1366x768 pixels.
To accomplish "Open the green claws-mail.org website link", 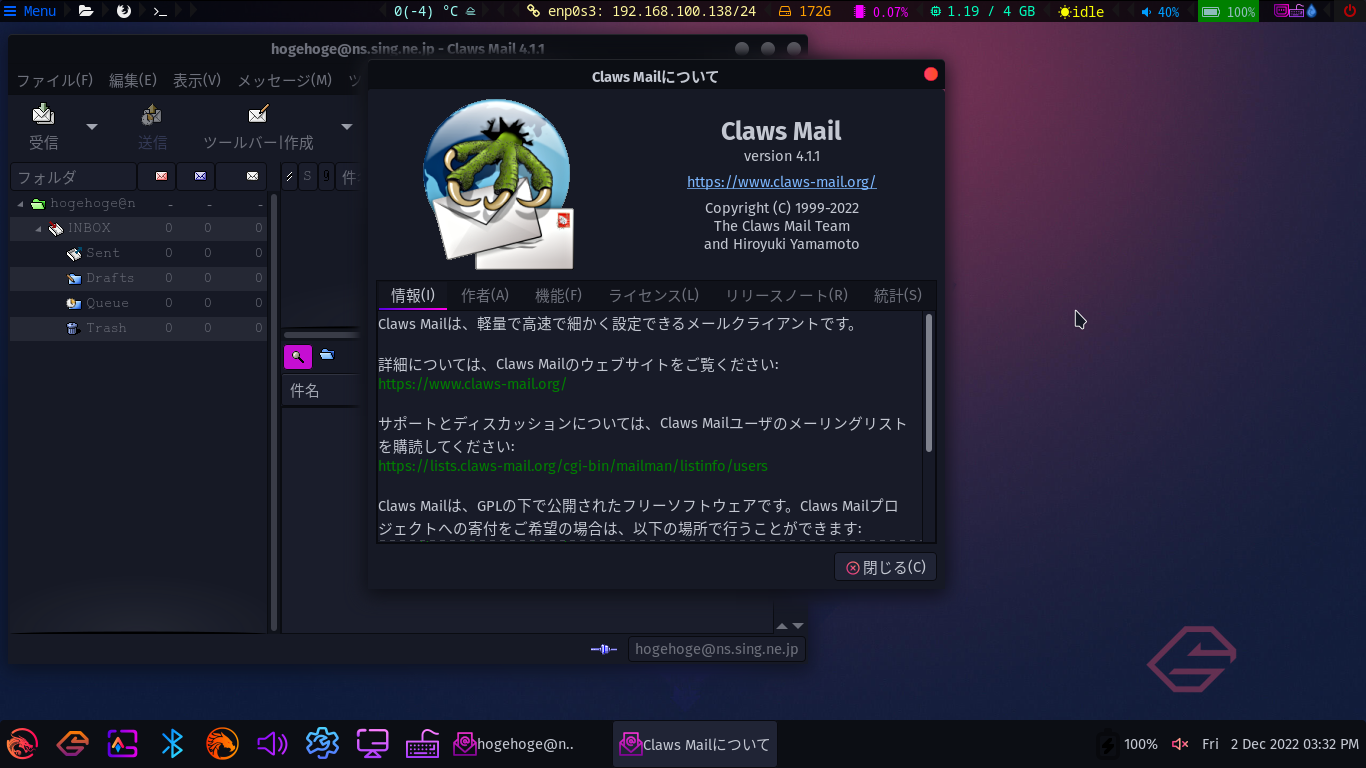I will [x=472, y=384].
